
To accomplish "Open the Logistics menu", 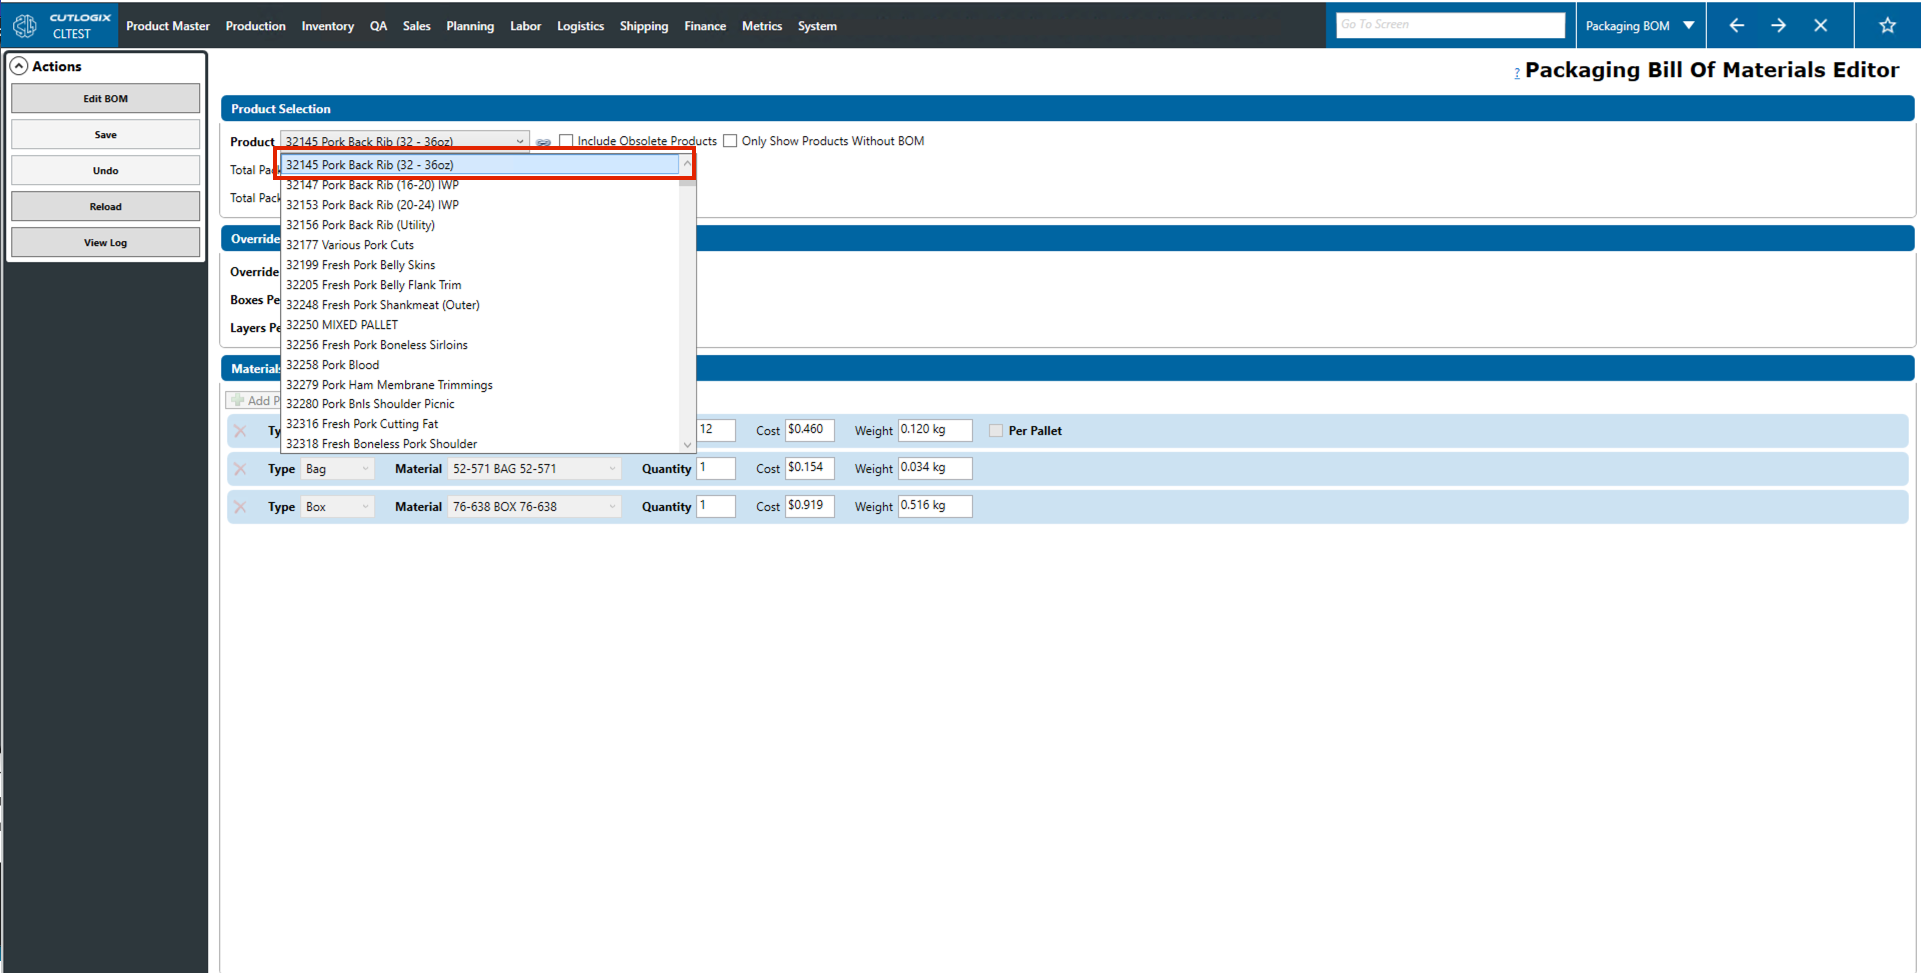I will (x=580, y=26).
